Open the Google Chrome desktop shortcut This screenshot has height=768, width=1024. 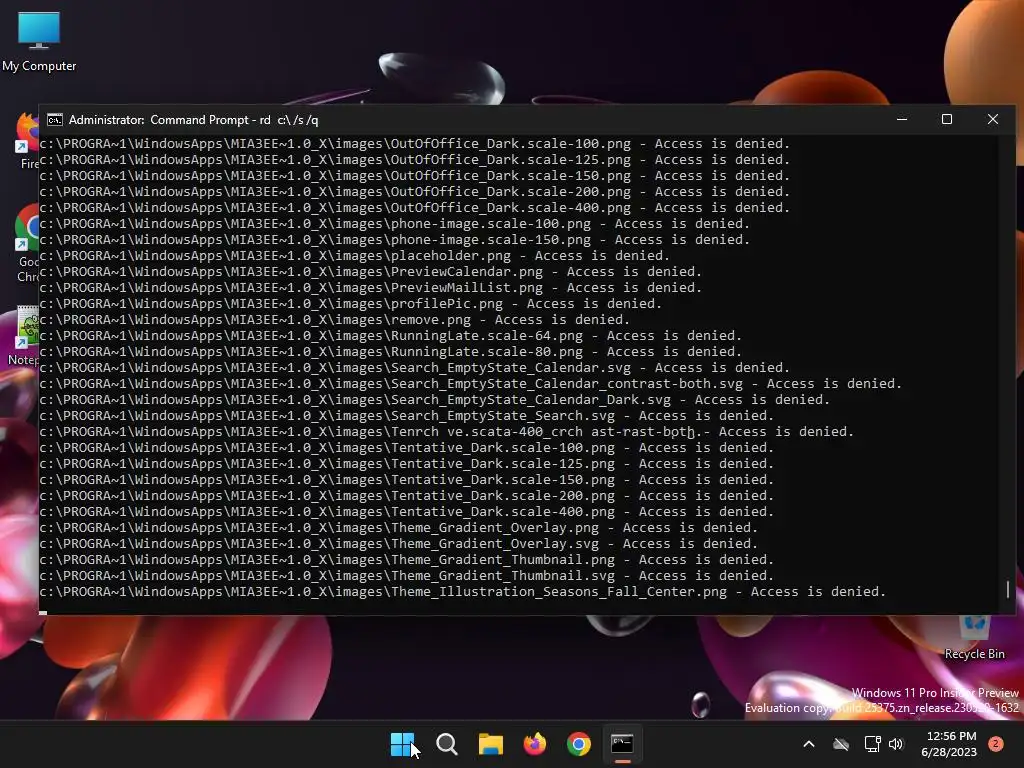[x=27, y=244]
